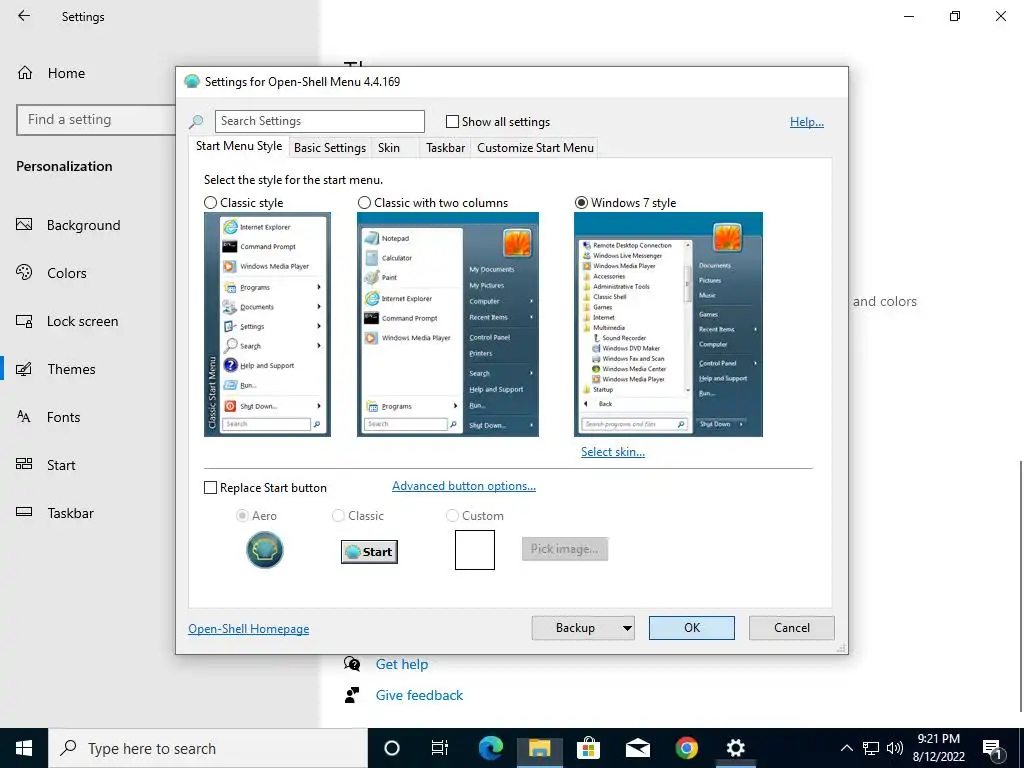Click the Get help link

[x=402, y=664]
